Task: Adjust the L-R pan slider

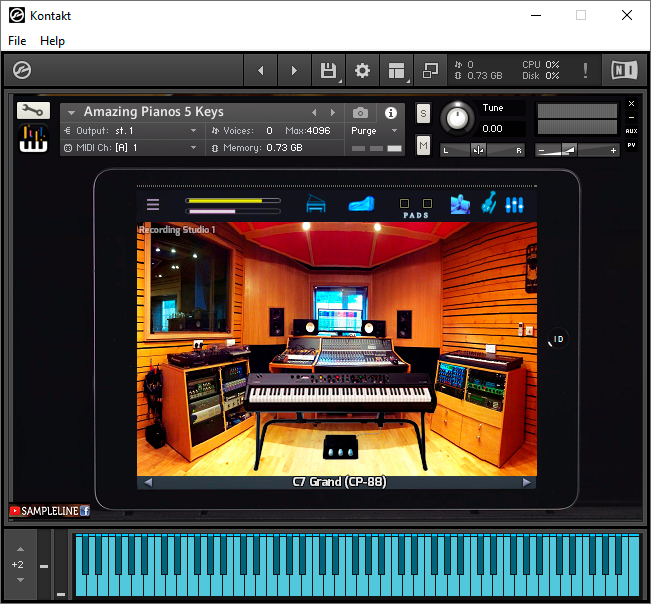Action: (x=482, y=150)
